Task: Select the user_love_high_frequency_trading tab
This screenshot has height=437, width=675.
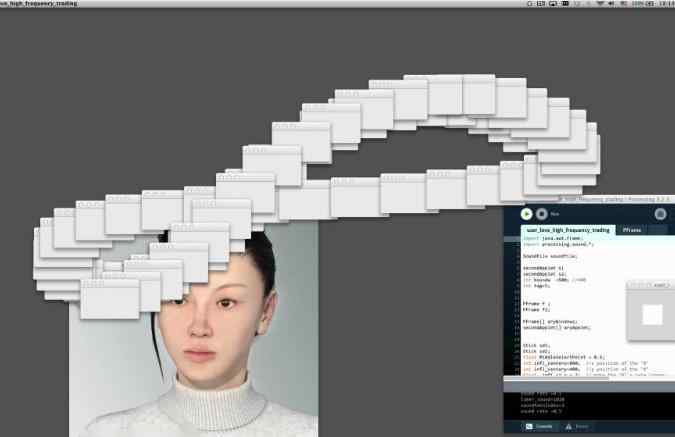Action: coord(568,230)
